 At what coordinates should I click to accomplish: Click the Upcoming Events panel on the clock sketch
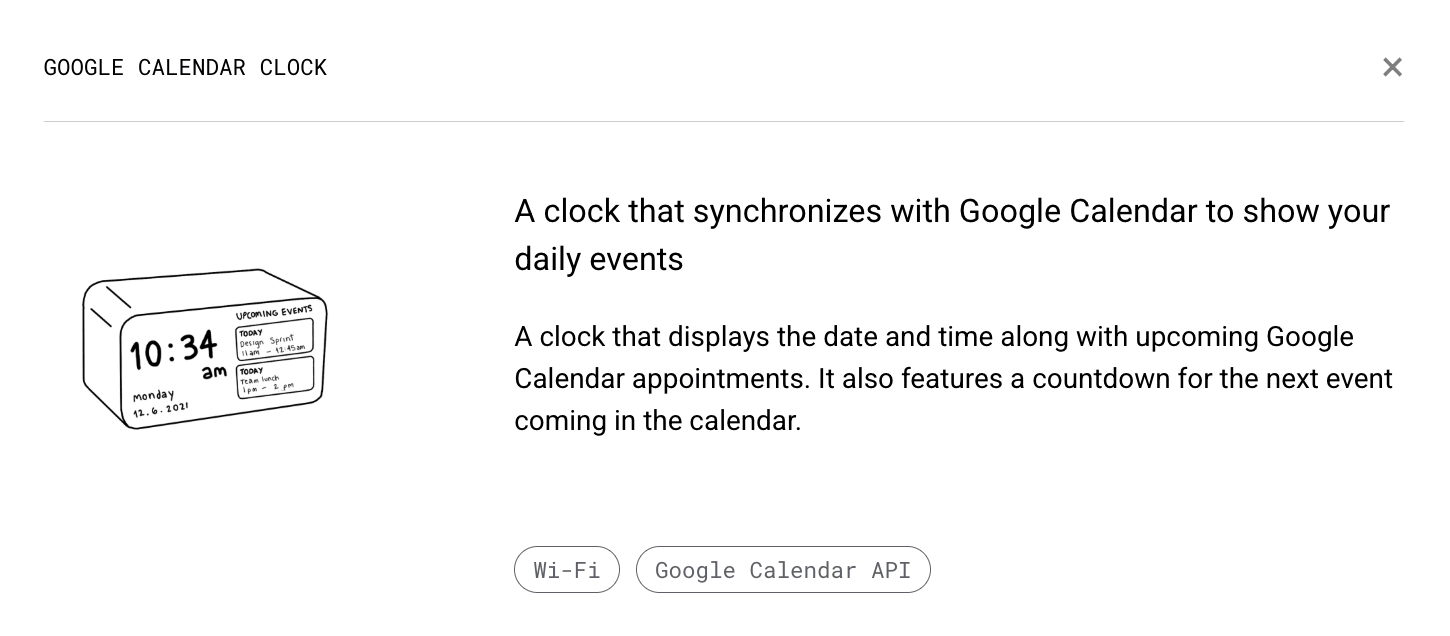point(275,310)
